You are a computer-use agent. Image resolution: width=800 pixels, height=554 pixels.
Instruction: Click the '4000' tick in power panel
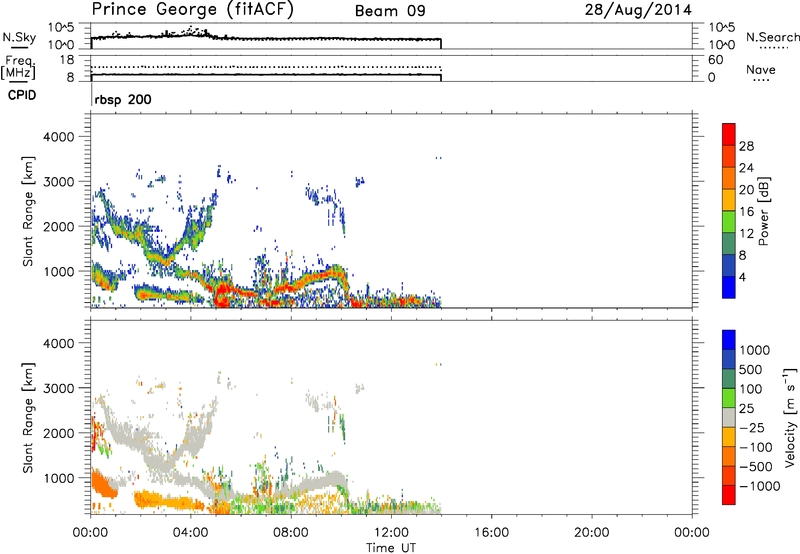59,137
